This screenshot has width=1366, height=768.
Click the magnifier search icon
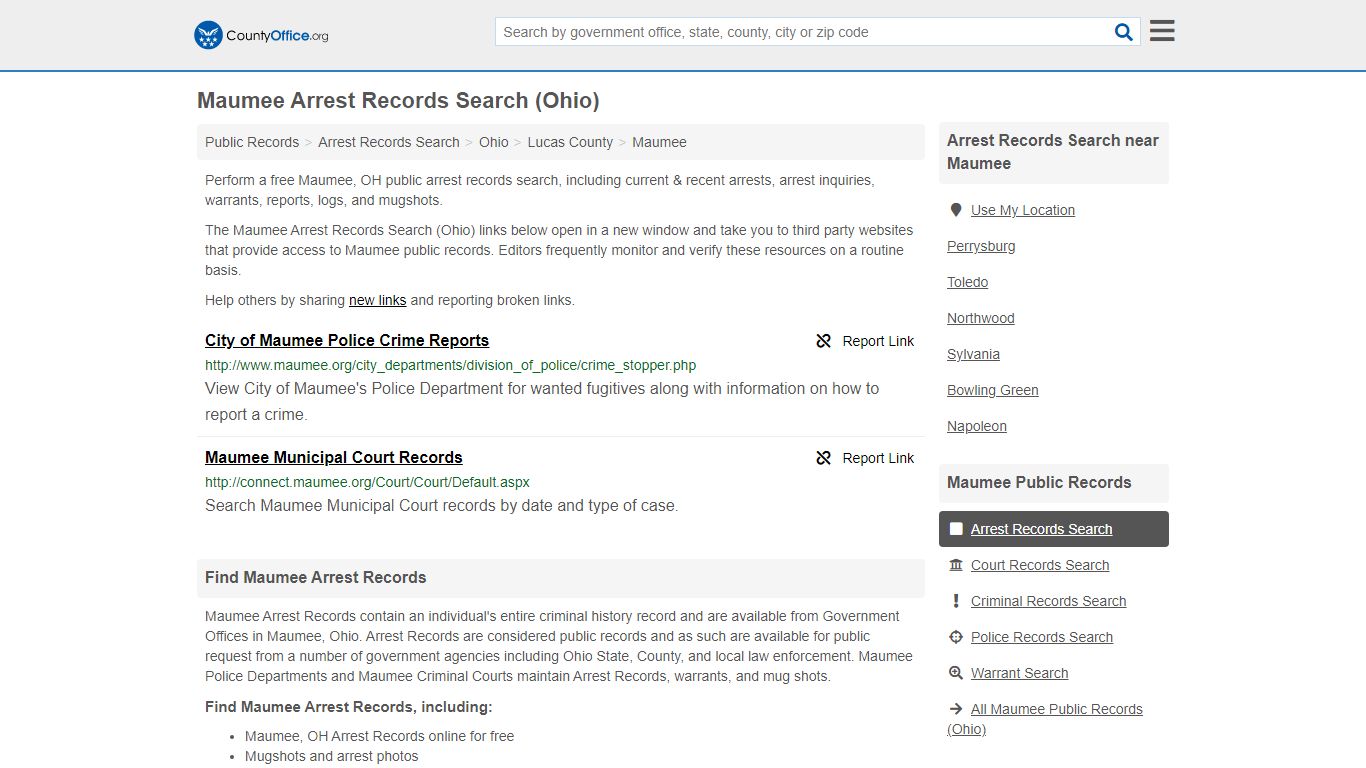click(x=1124, y=32)
